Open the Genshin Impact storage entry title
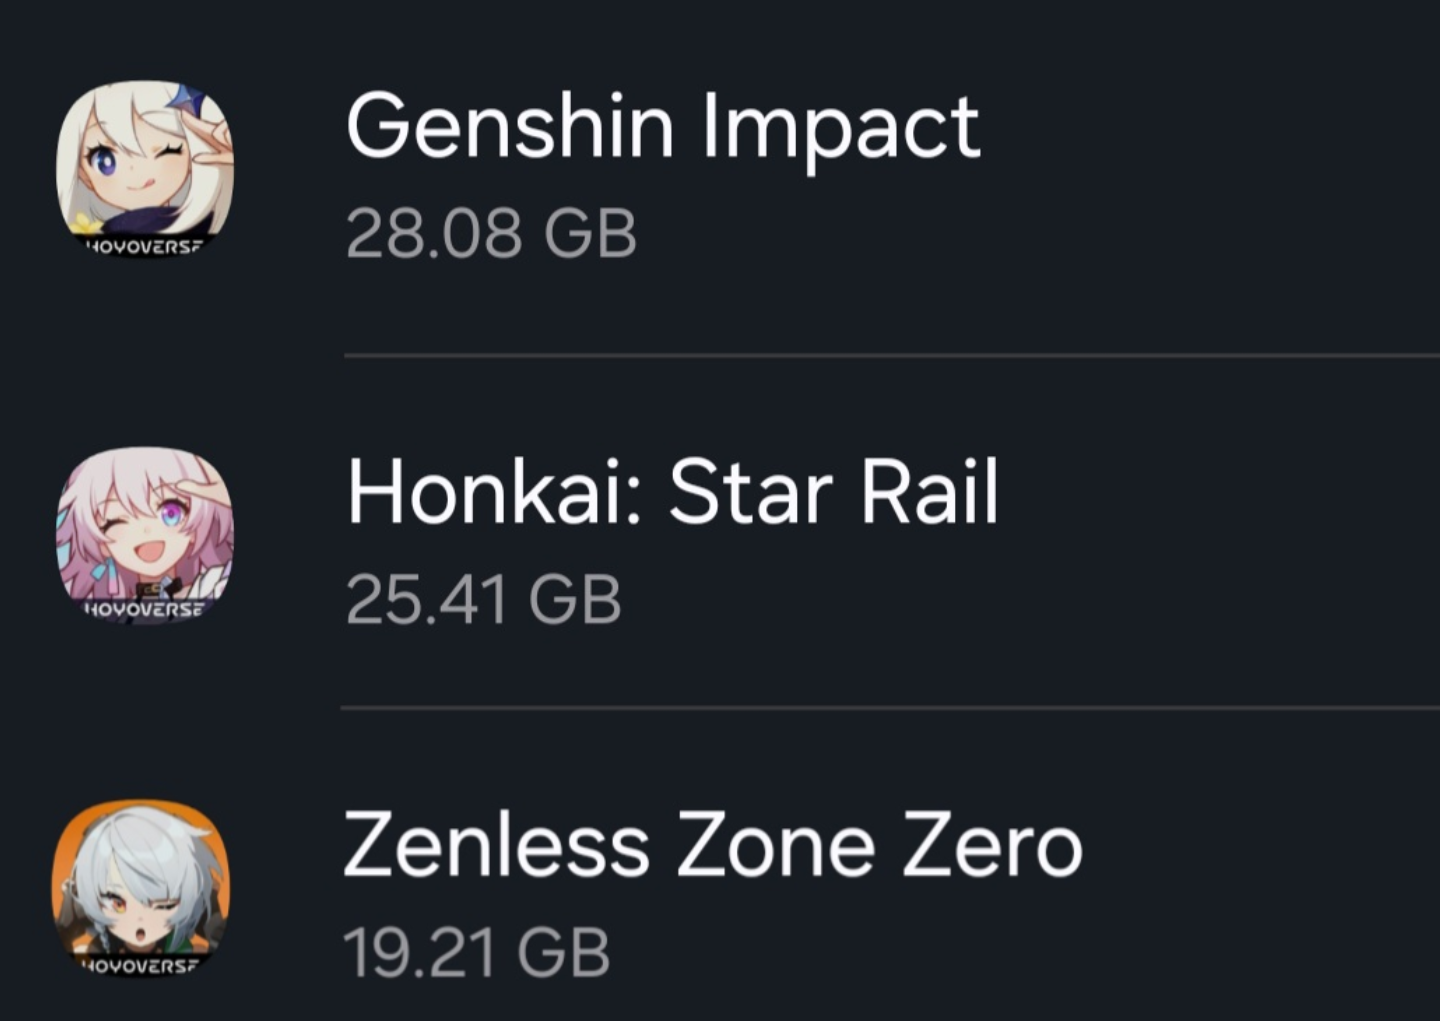Viewport: 1440px width, 1021px height. pos(662,127)
